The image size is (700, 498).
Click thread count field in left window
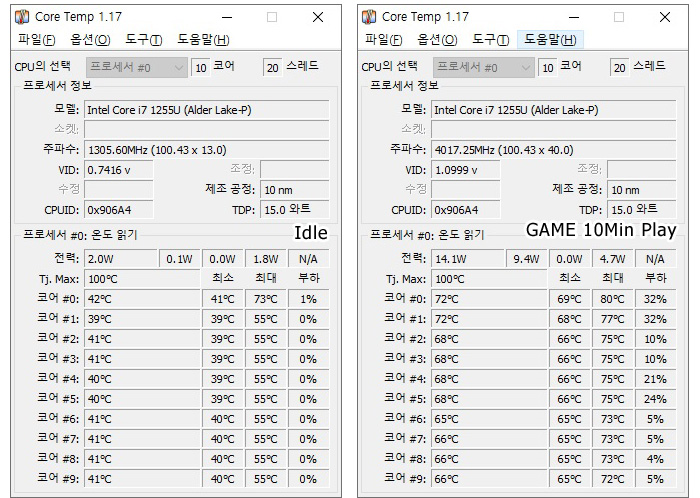click(x=272, y=68)
